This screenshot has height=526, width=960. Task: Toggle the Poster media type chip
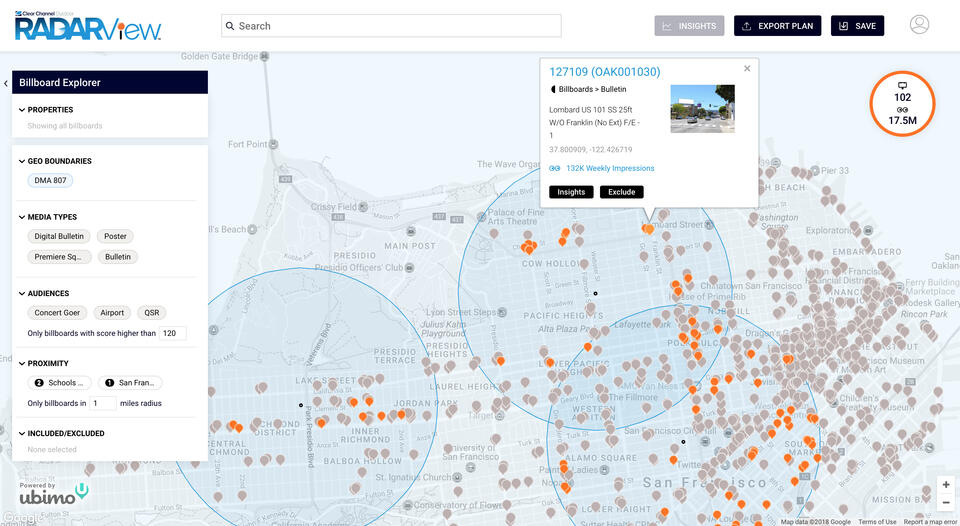coord(116,237)
